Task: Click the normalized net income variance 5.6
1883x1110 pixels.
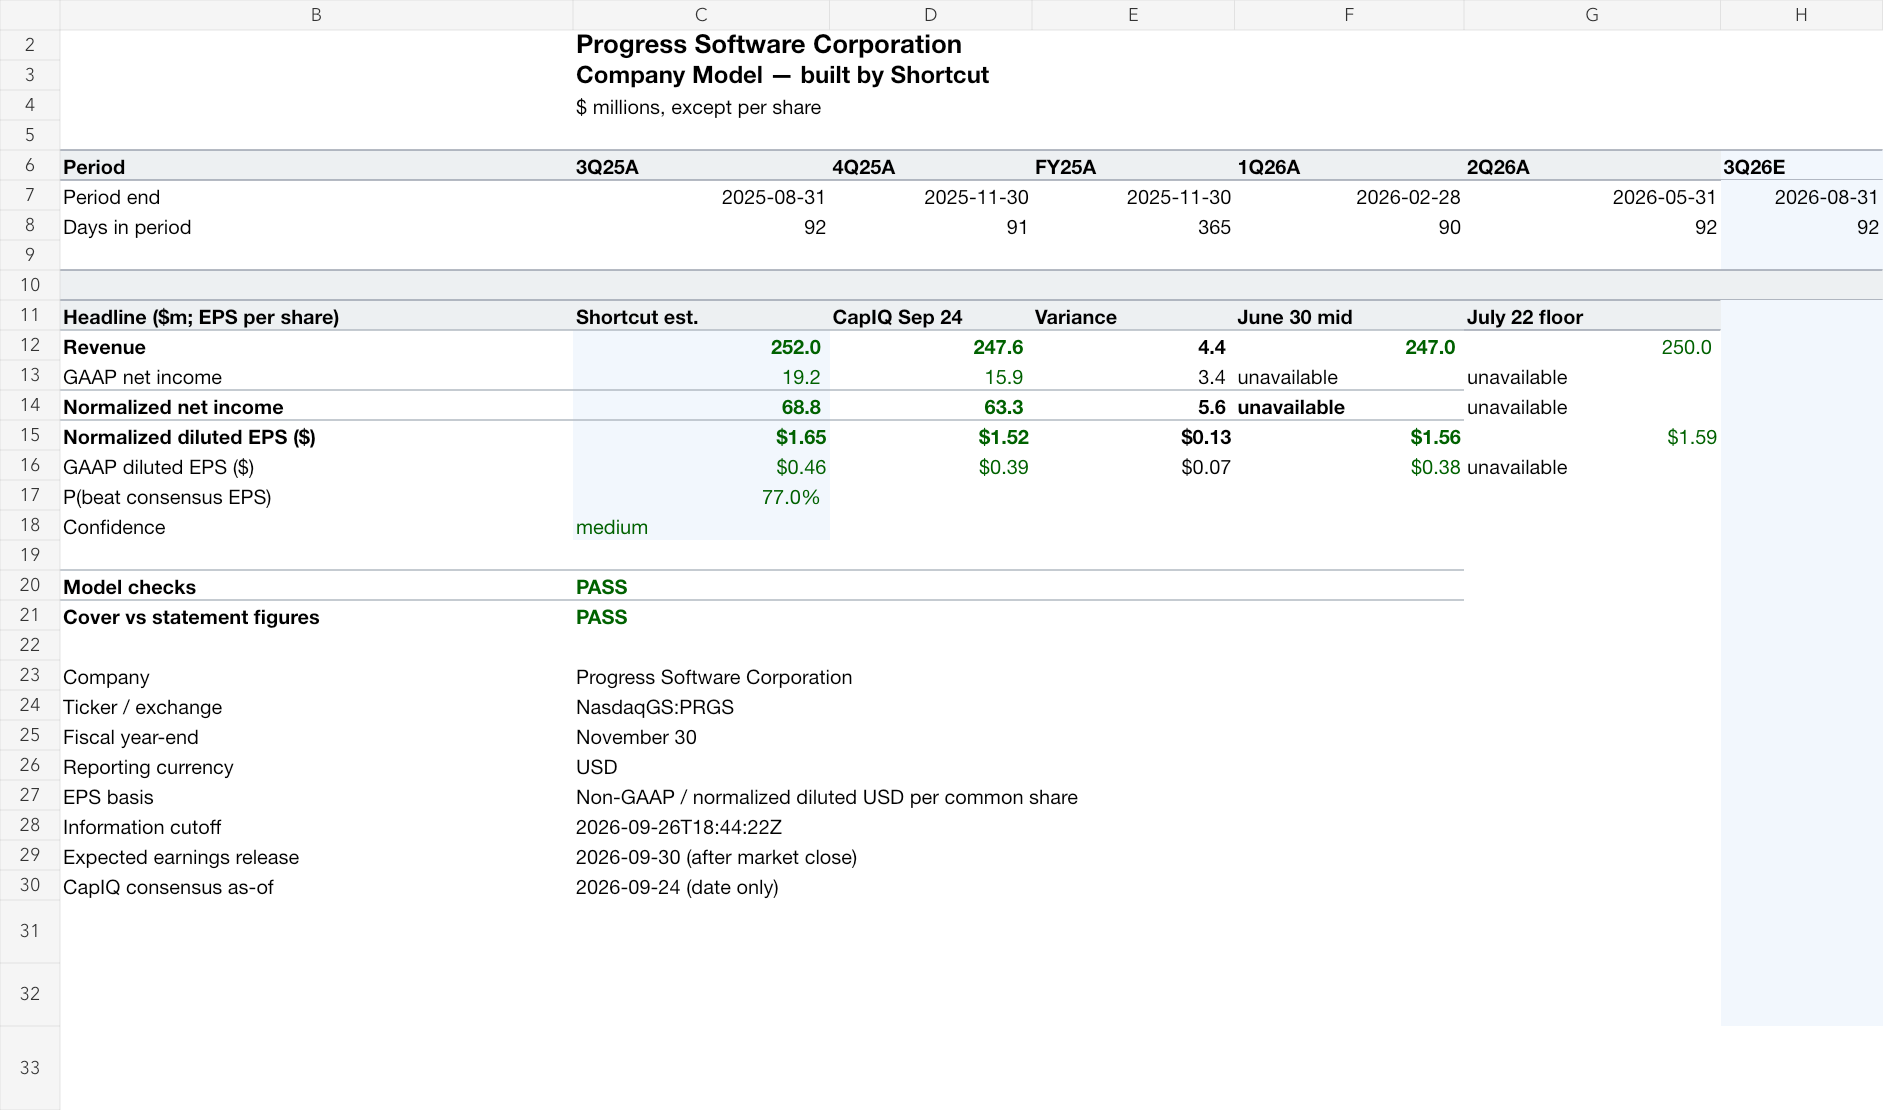Action: click(1211, 407)
